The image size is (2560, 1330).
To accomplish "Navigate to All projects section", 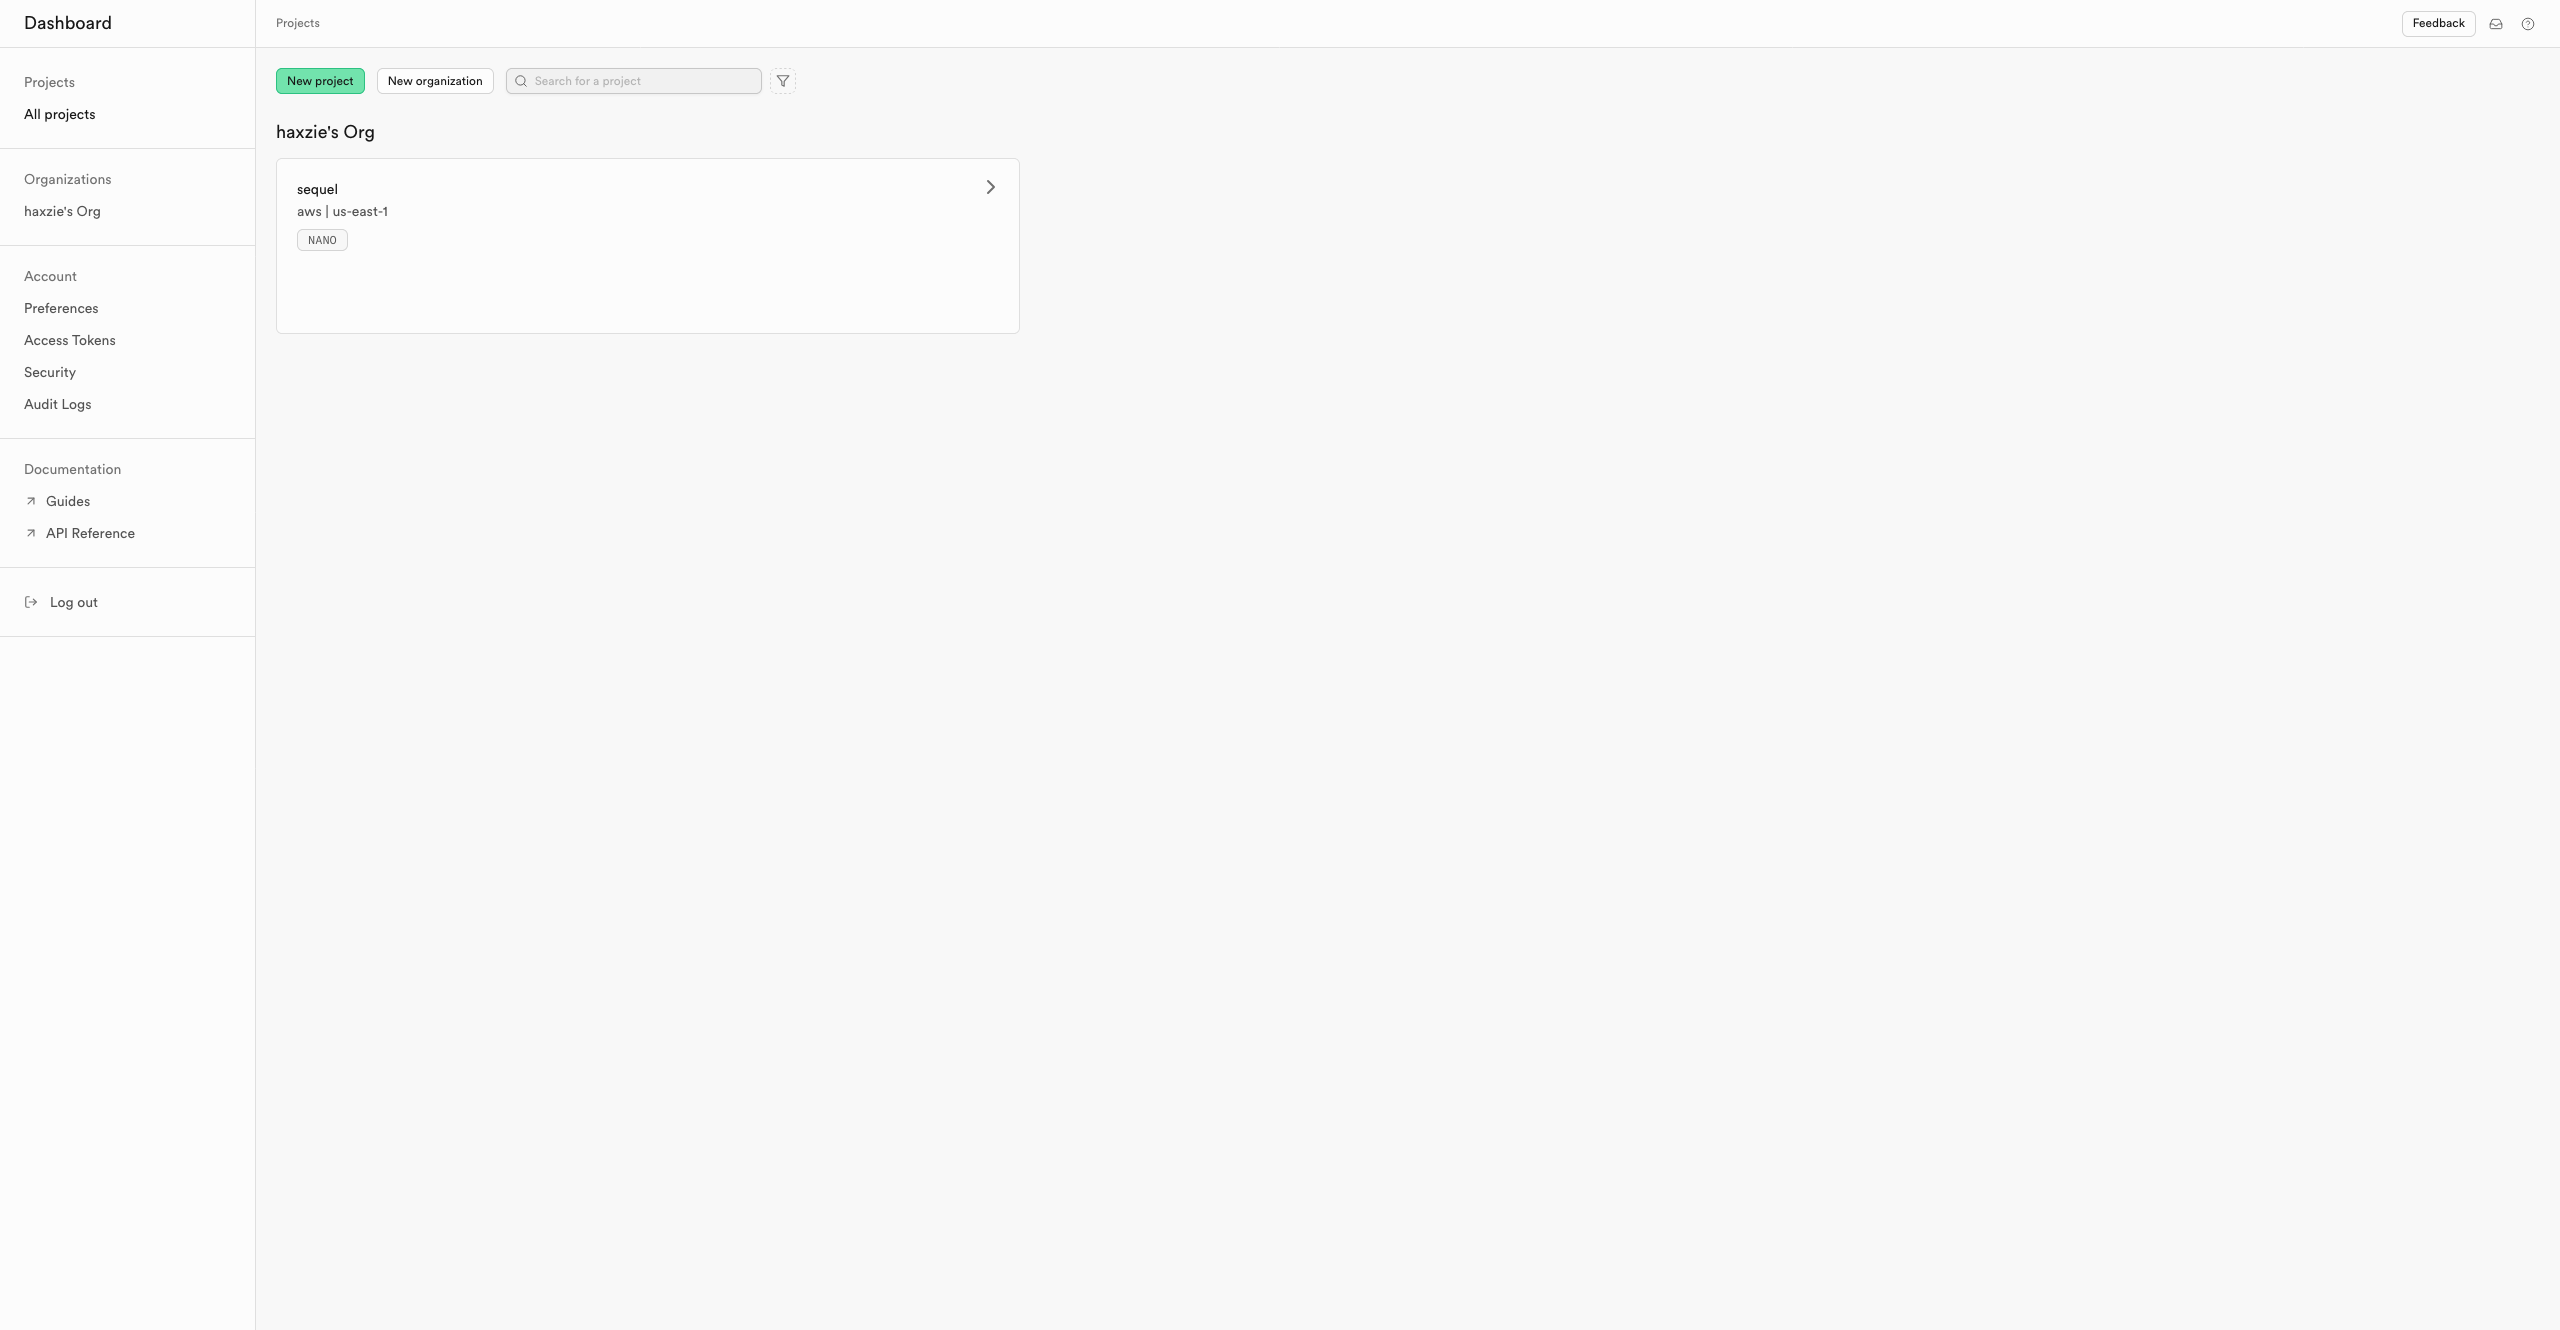I will (59, 115).
